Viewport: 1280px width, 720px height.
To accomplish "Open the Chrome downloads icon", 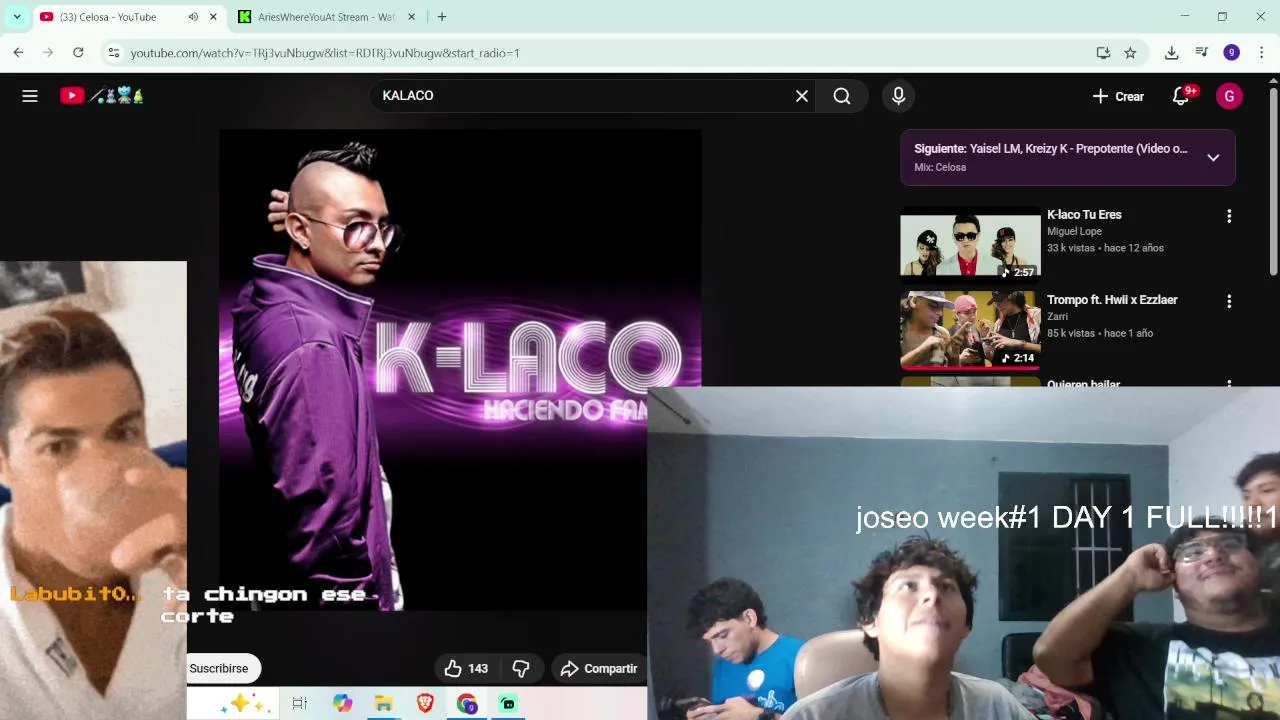I will click(x=1171, y=53).
